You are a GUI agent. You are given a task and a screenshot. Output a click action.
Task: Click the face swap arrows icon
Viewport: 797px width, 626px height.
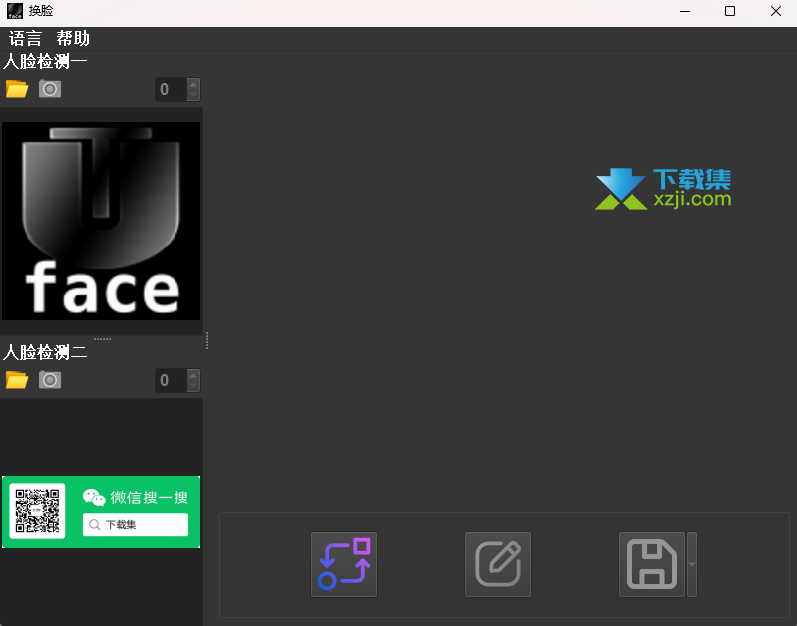point(344,564)
